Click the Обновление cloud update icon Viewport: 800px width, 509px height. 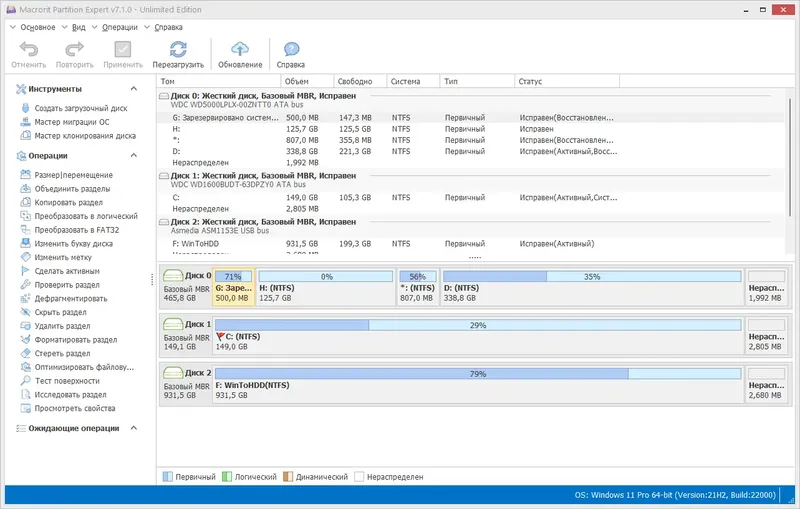pyautogui.click(x=240, y=49)
